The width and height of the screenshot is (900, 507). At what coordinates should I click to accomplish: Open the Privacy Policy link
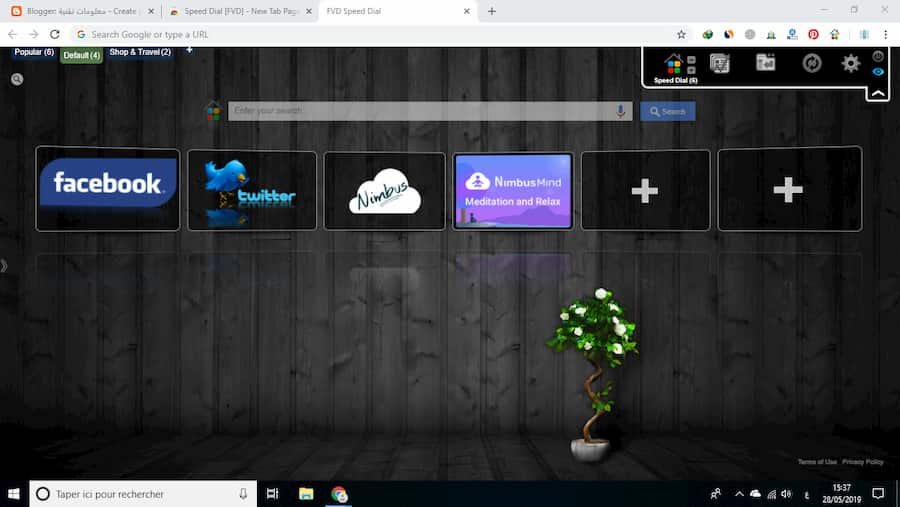coord(862,462)
